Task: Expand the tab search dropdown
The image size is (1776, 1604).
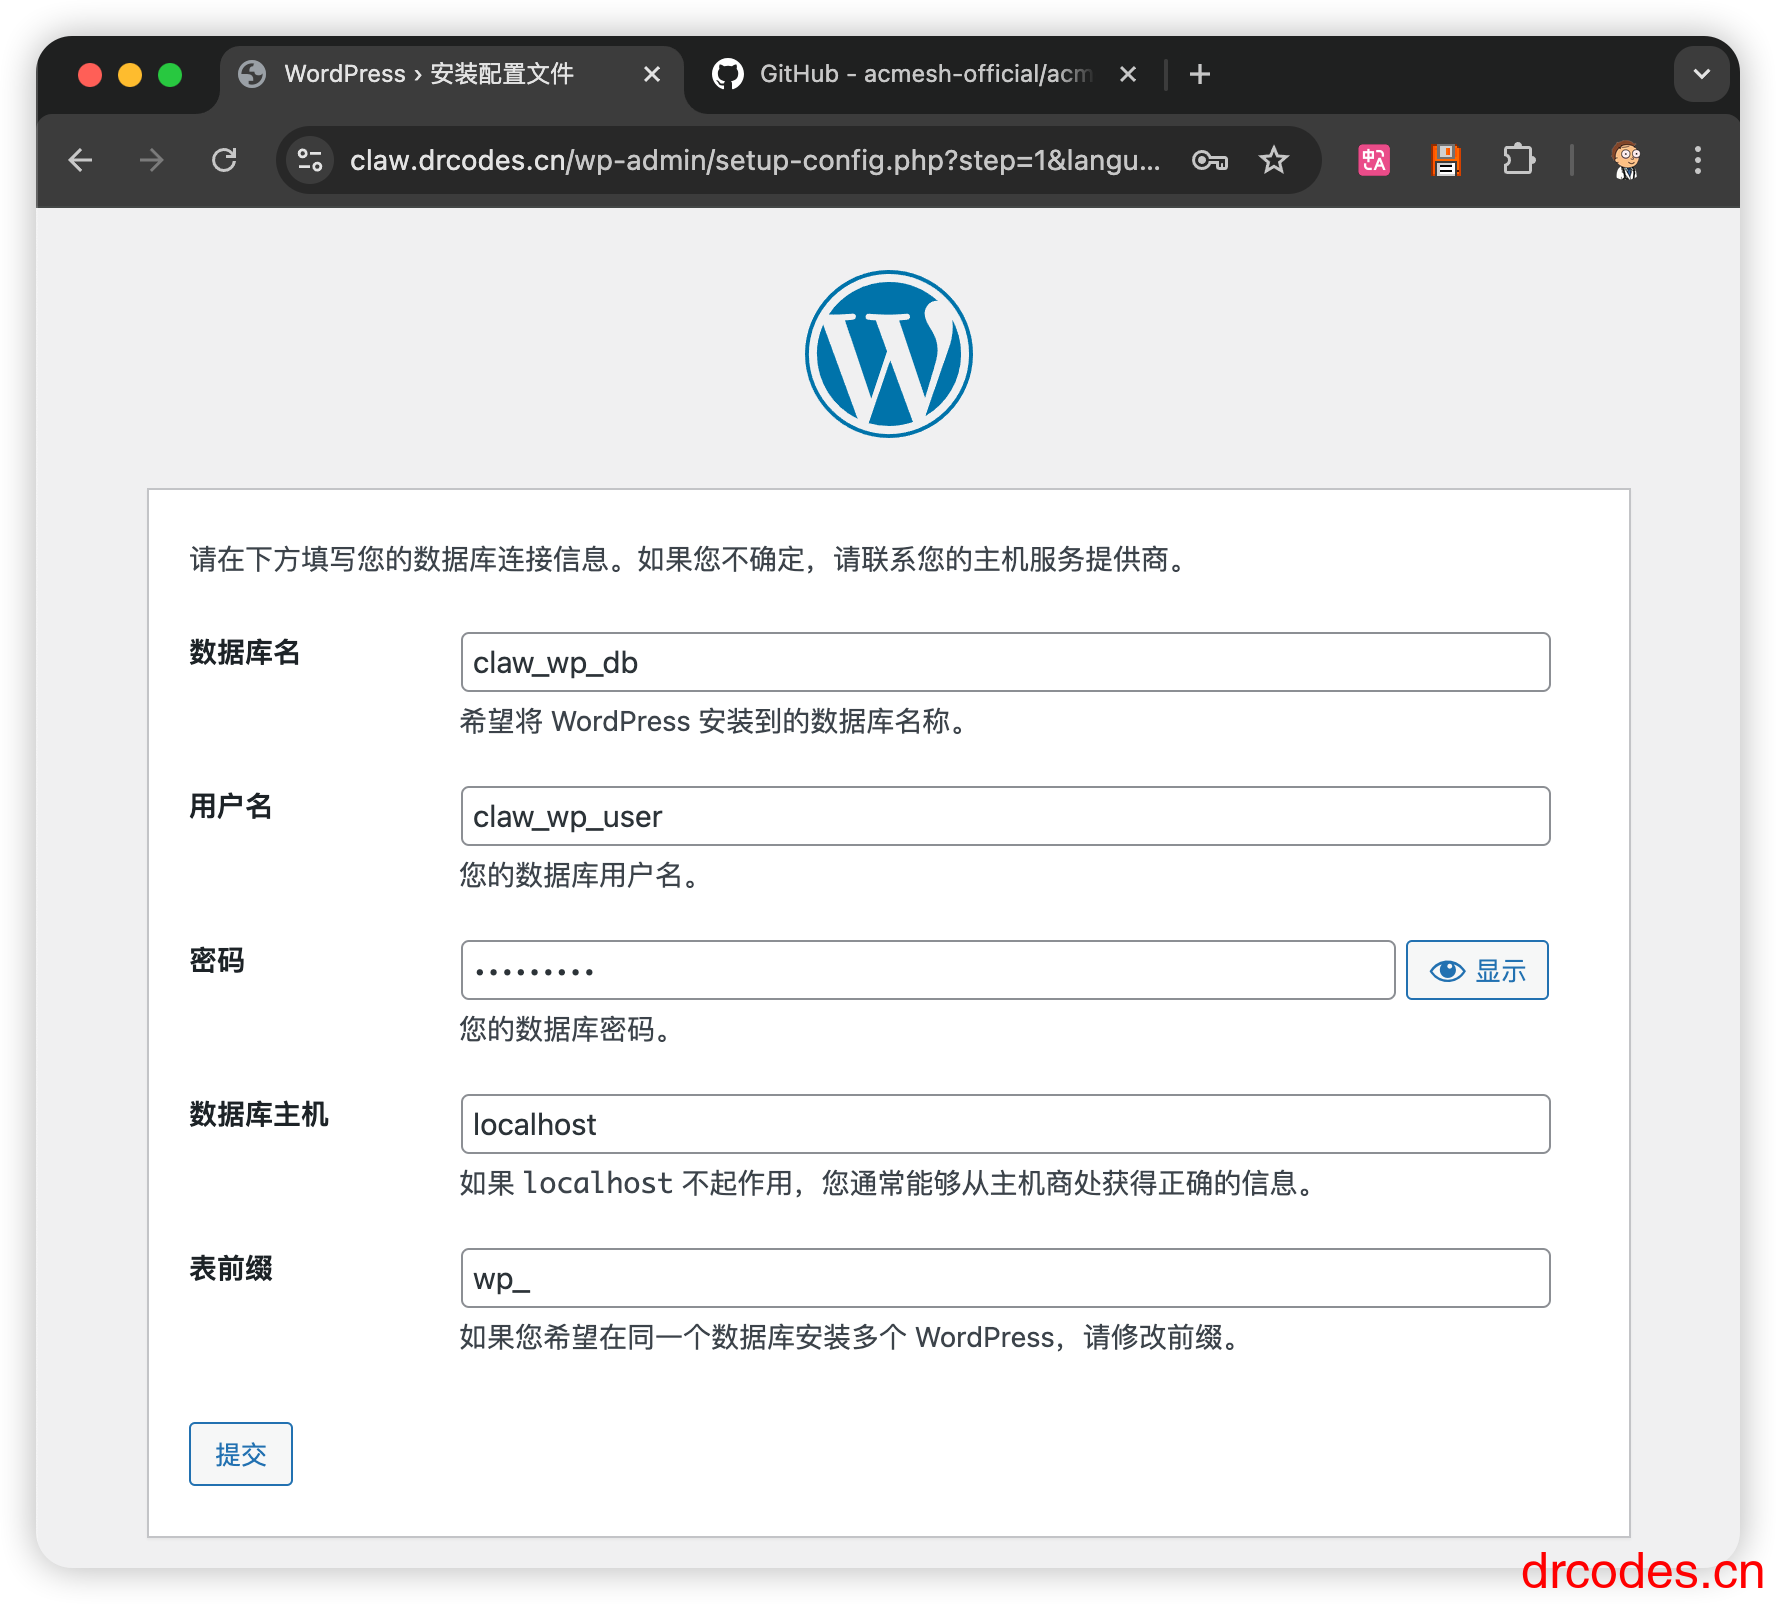Action: pos(1701,74)
